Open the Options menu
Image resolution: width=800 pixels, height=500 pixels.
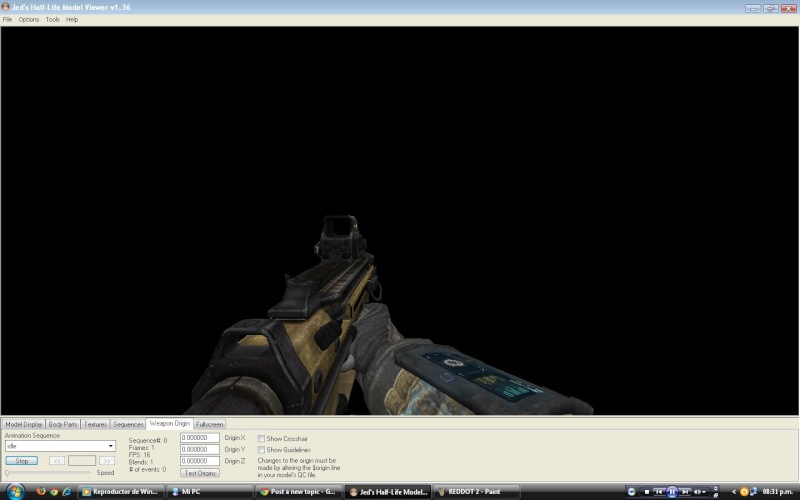29,19
